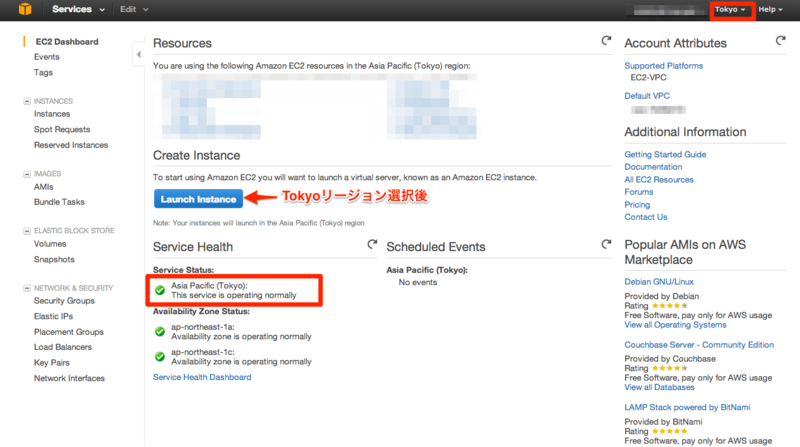Open the Tokyo region selector

point(730,9)
